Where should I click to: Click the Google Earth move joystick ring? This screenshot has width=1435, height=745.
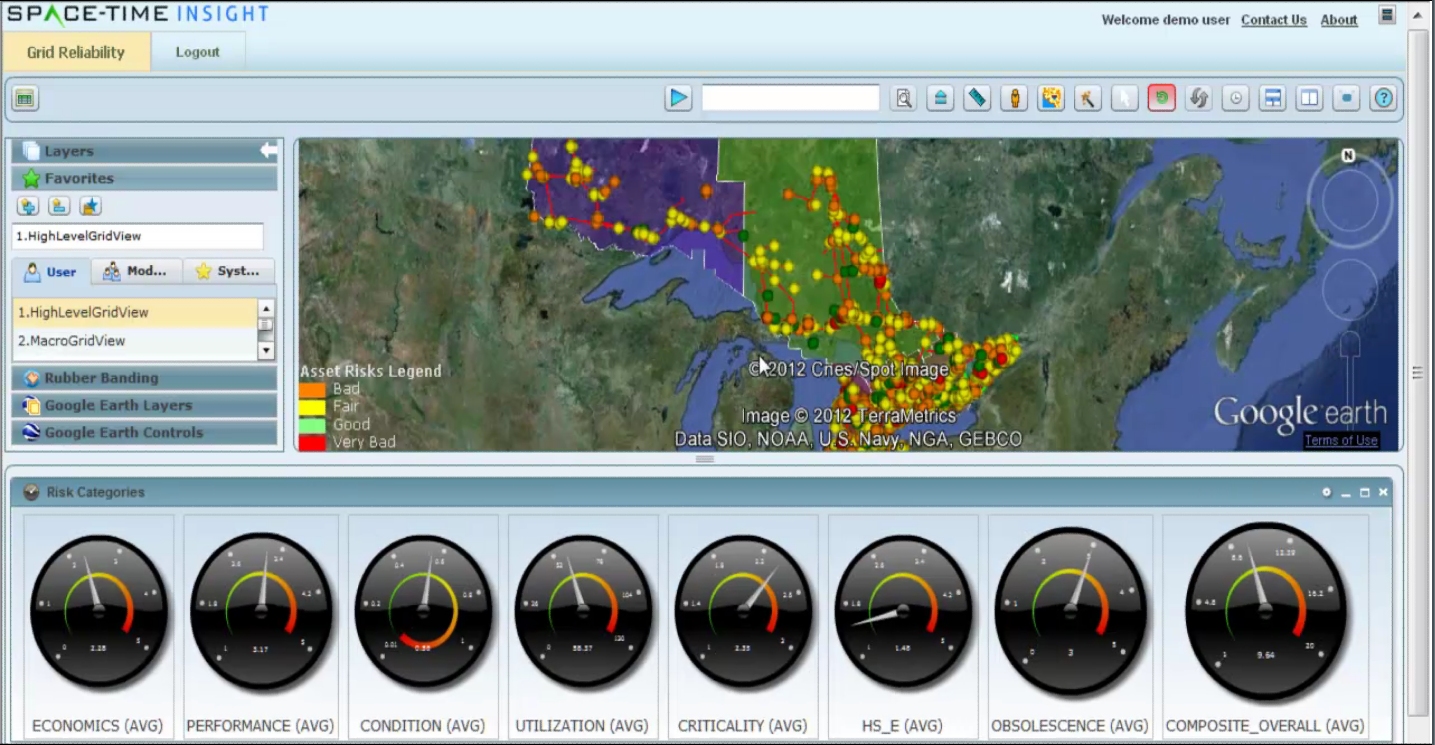[1350, 290]
